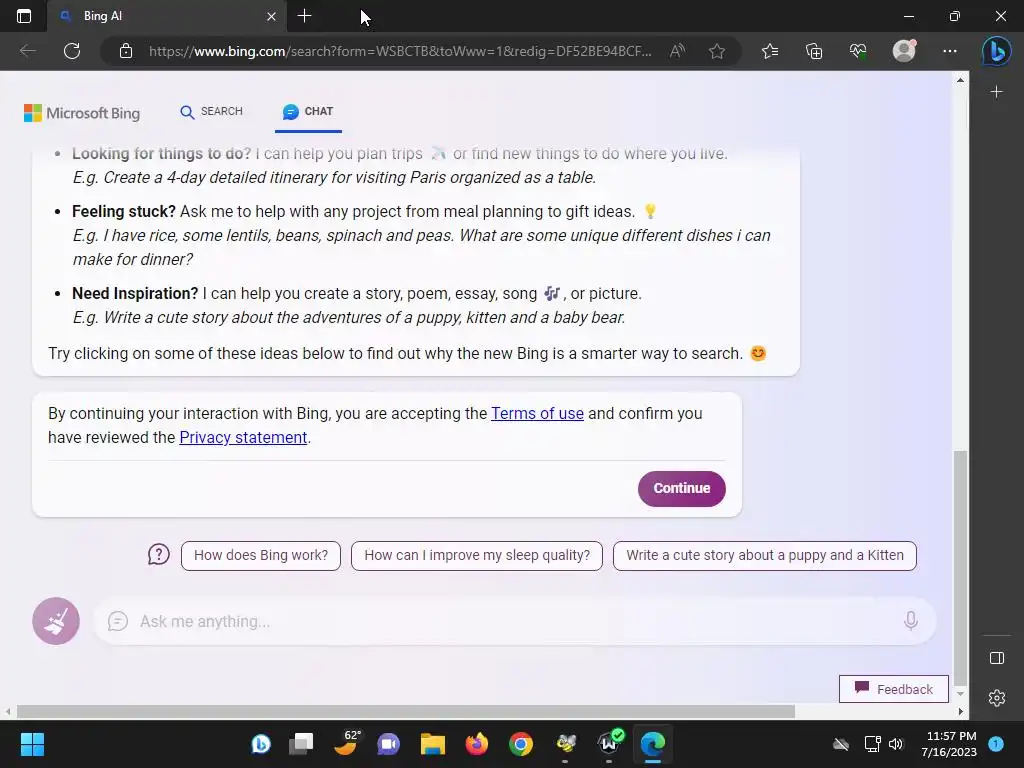Close the Bing AI tab
The width and height of the screenshot is (1024, 768).
click(272, 16)
